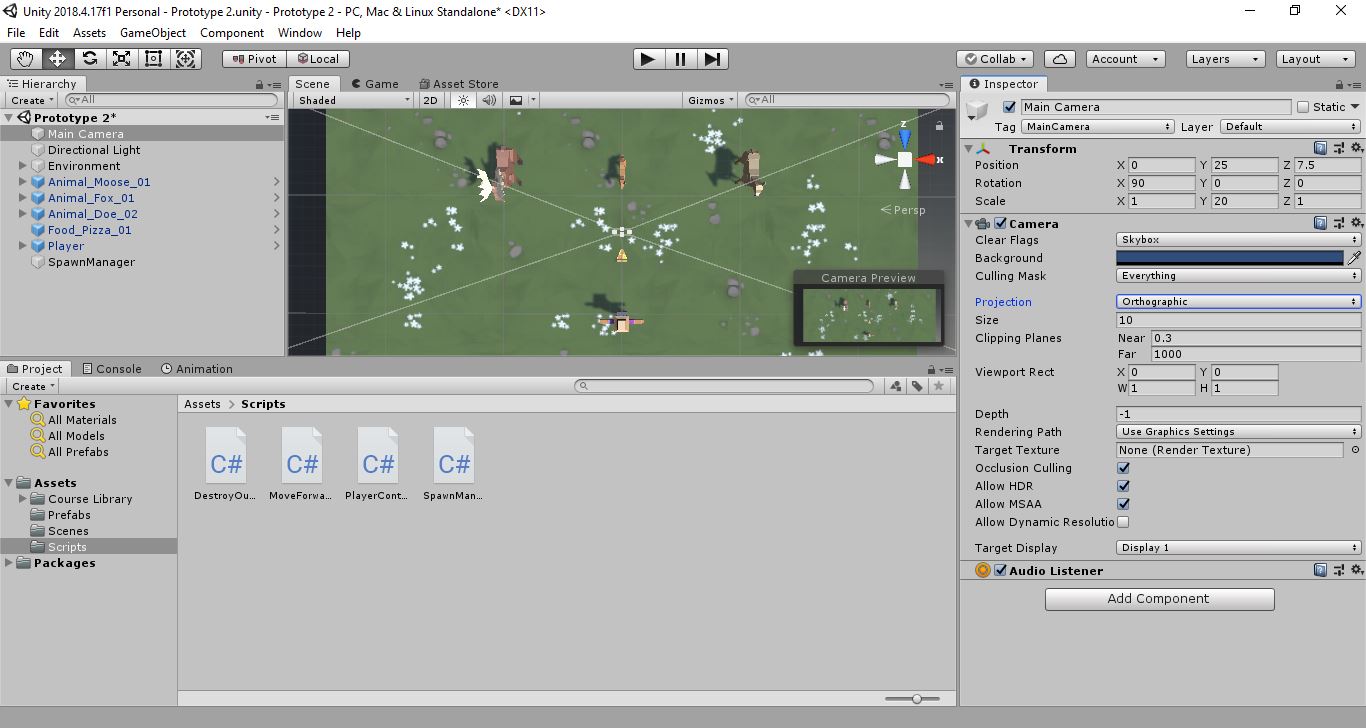Click search by label tag icon

pos(917,386)
